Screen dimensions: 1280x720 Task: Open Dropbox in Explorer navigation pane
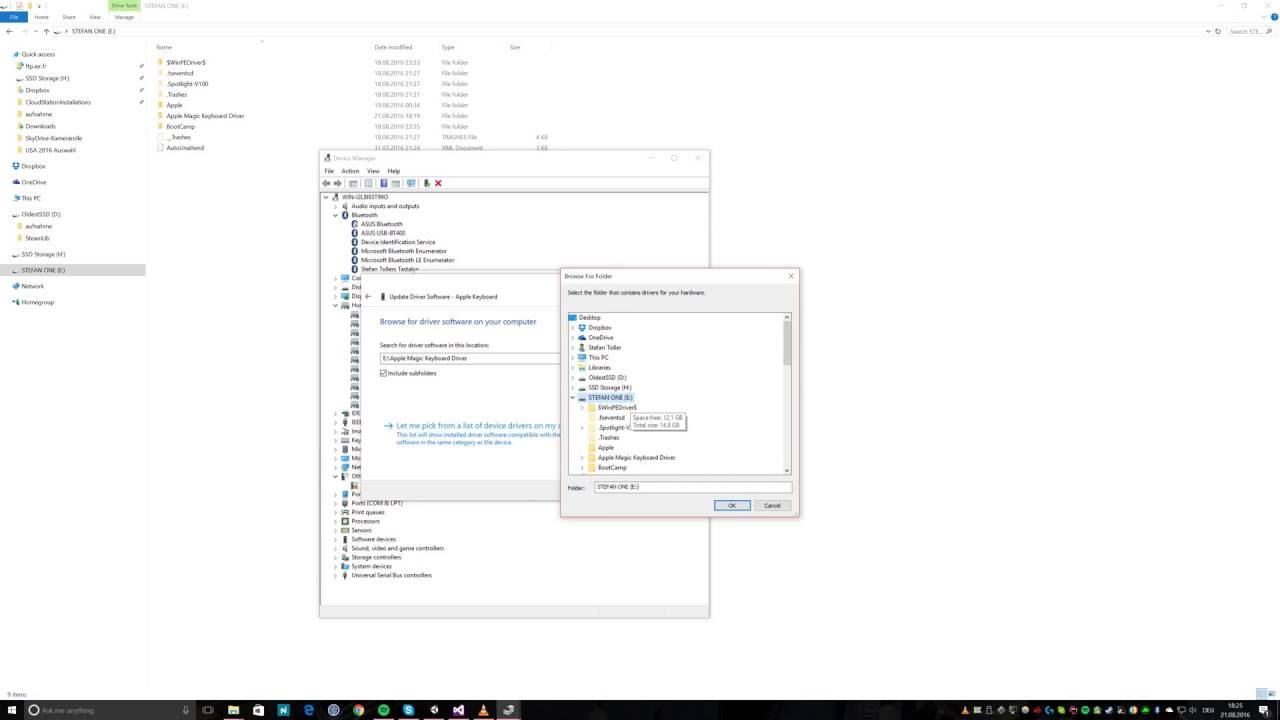[x=33, y=166]
